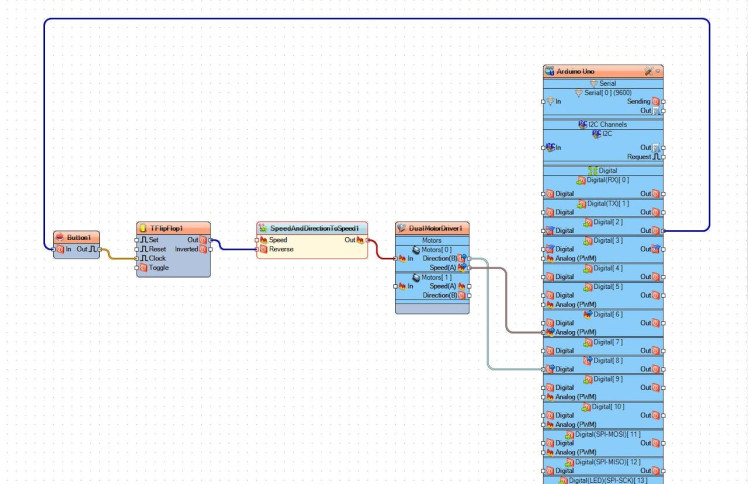
Task: Click the Button1 In pin icon
Action: 60,249
